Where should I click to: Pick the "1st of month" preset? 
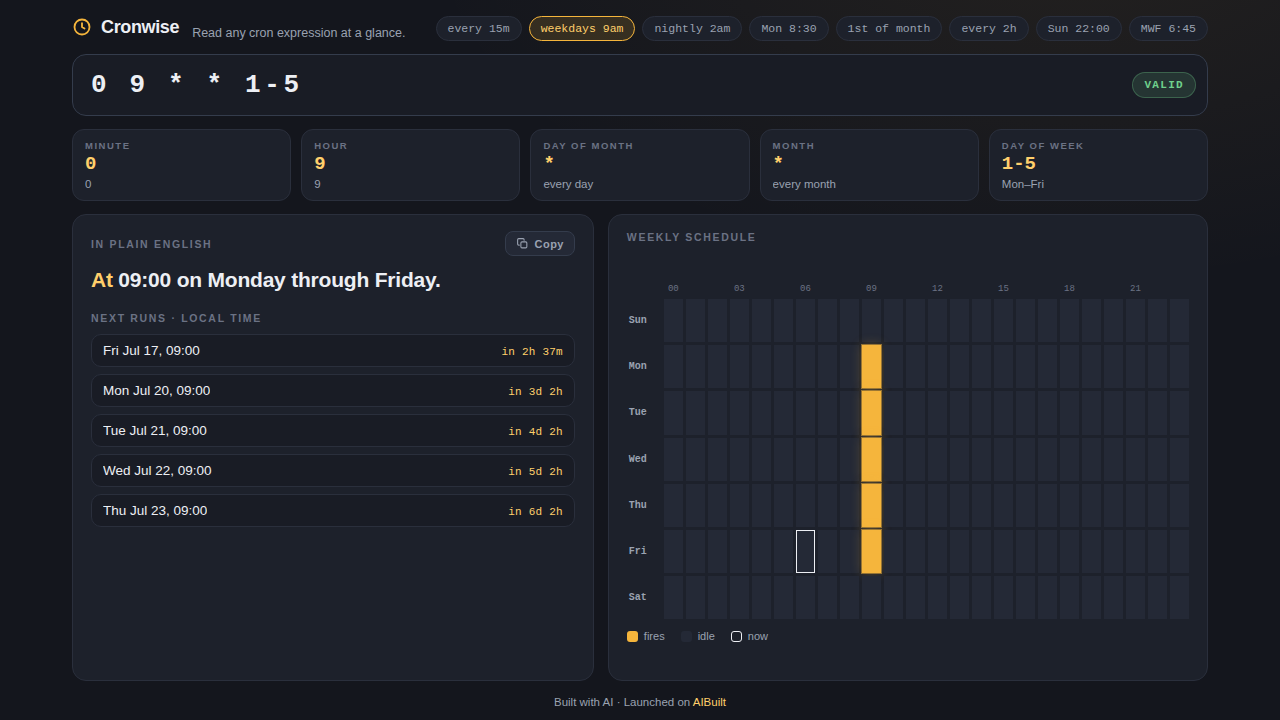tap(889, 28)
